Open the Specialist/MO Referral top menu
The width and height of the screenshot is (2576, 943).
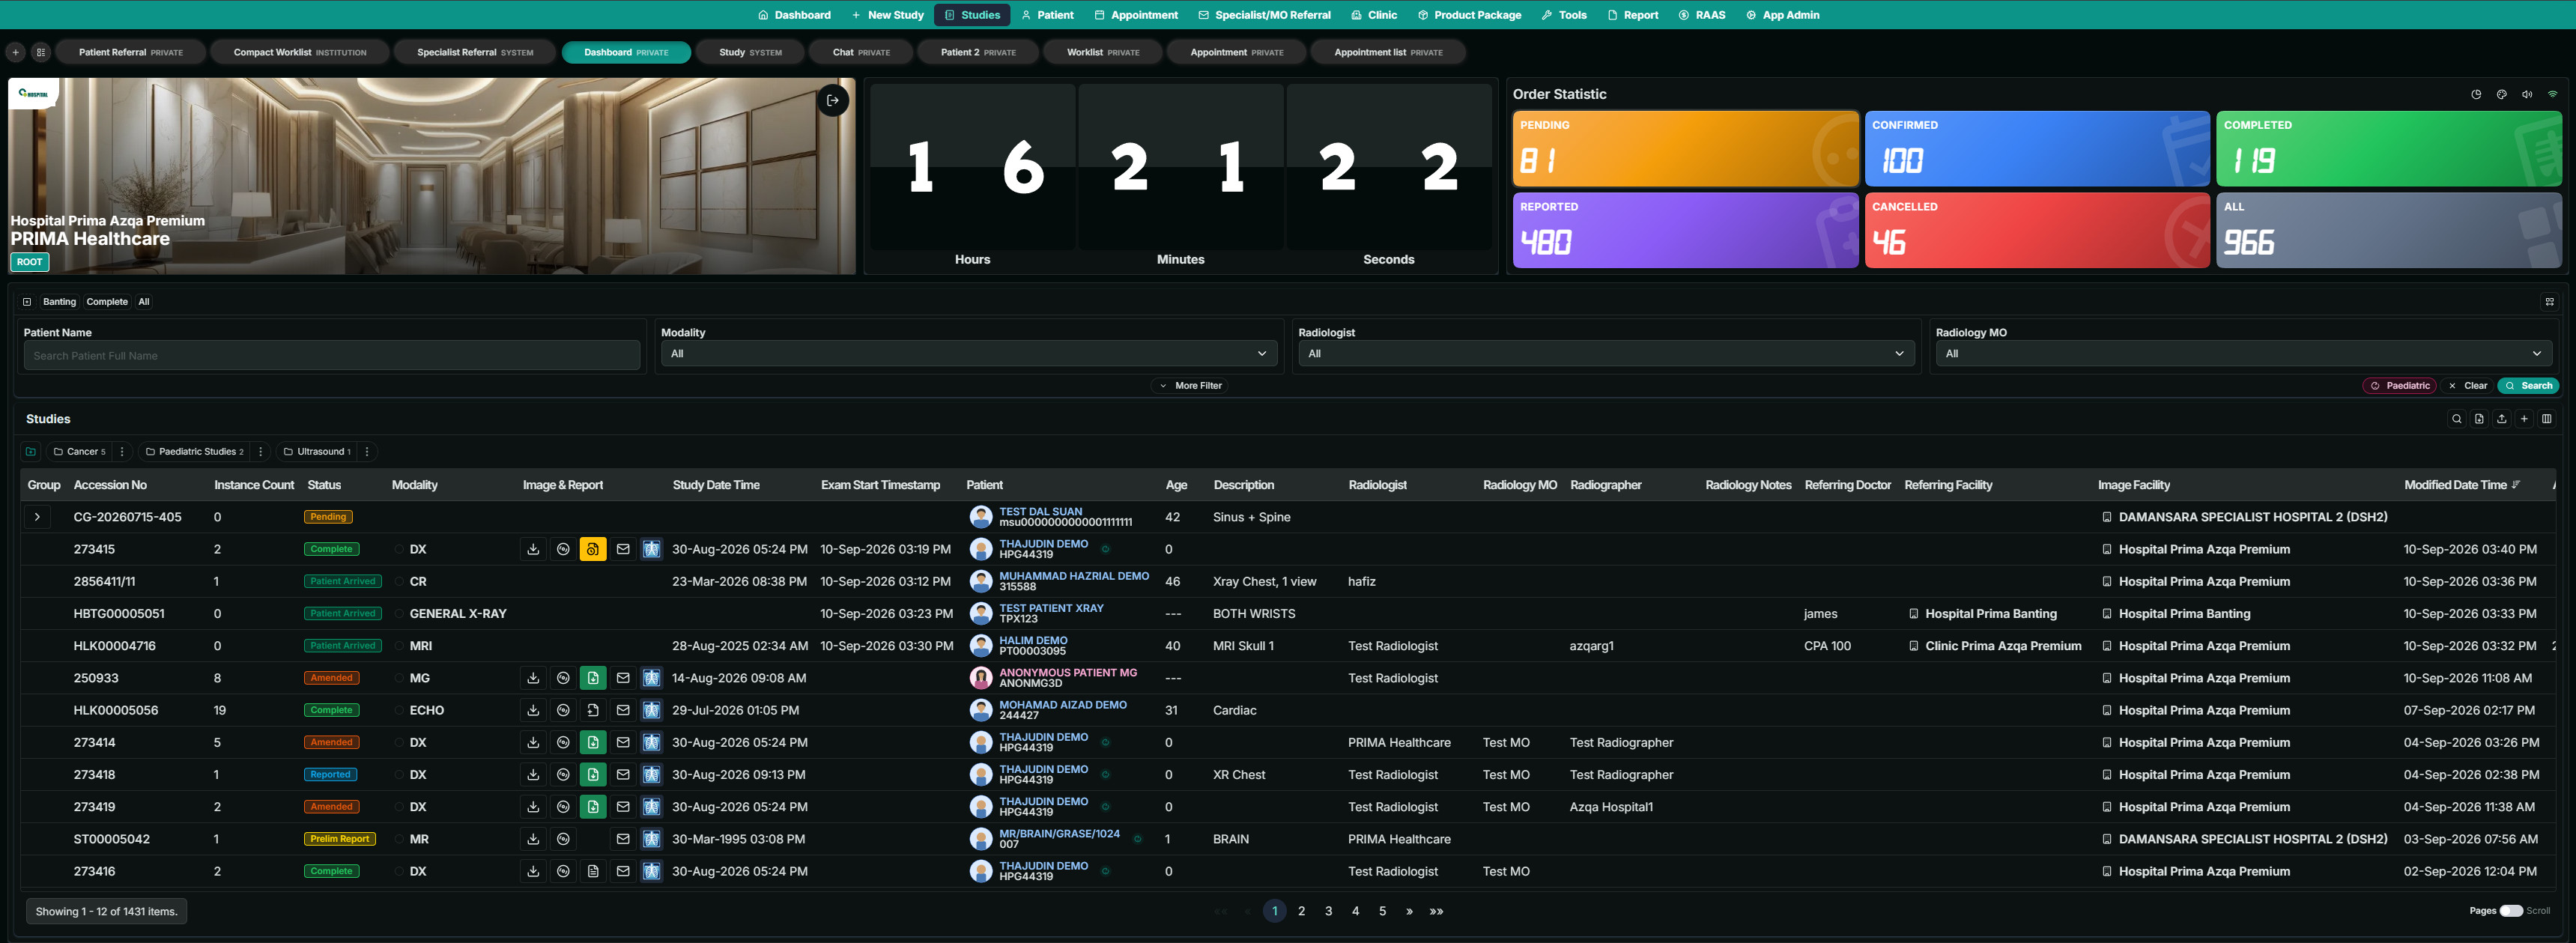(1264, 15)
